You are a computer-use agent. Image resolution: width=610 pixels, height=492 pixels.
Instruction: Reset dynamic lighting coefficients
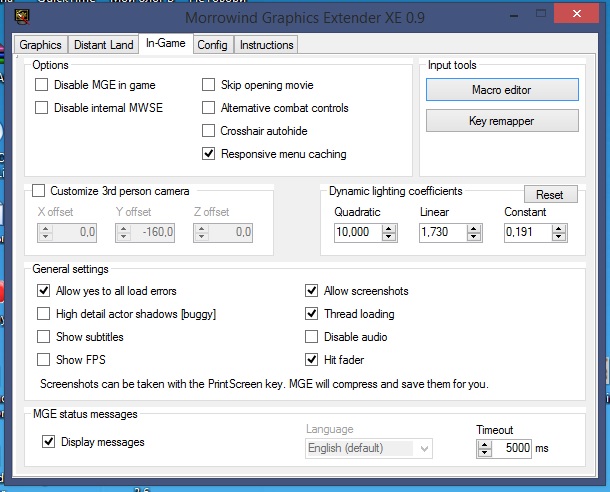[x=550, y=194]
